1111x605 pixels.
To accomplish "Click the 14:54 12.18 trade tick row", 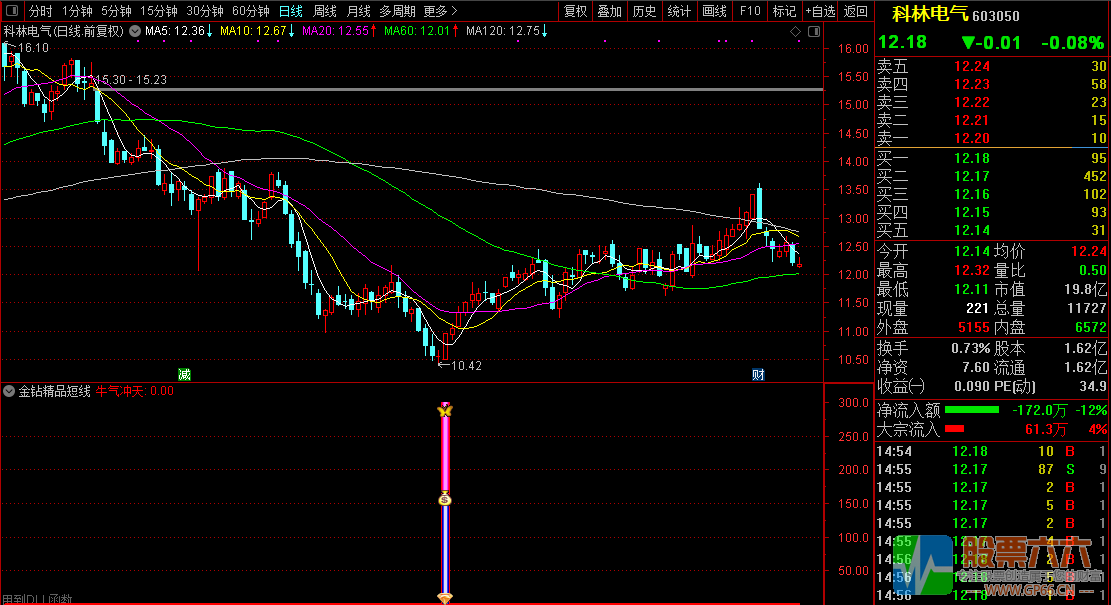I will point(991,451).
